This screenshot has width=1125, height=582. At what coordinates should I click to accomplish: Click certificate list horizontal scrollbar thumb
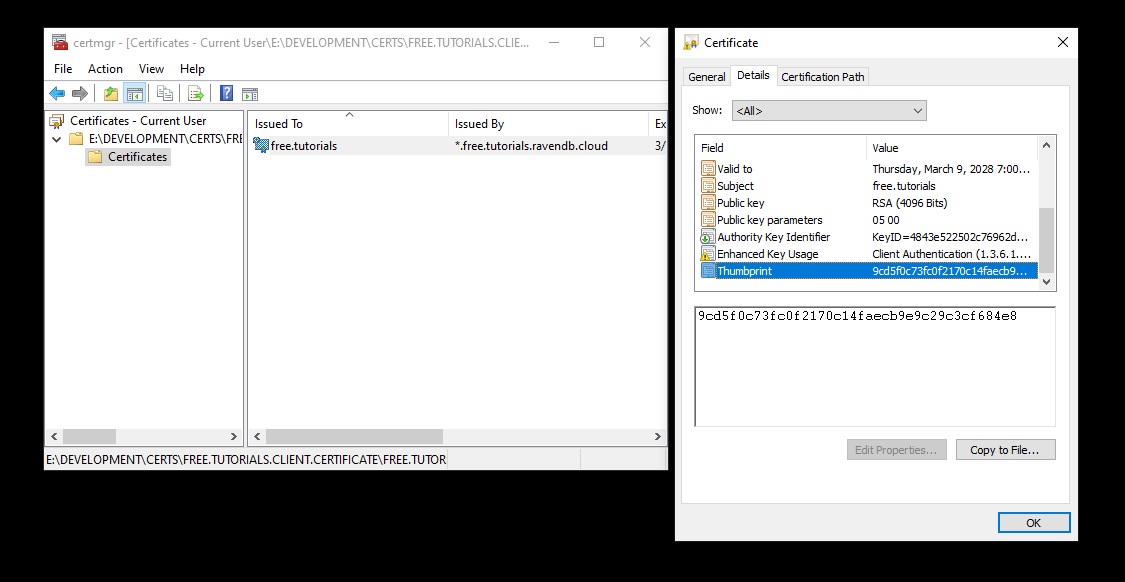[354, 436]
